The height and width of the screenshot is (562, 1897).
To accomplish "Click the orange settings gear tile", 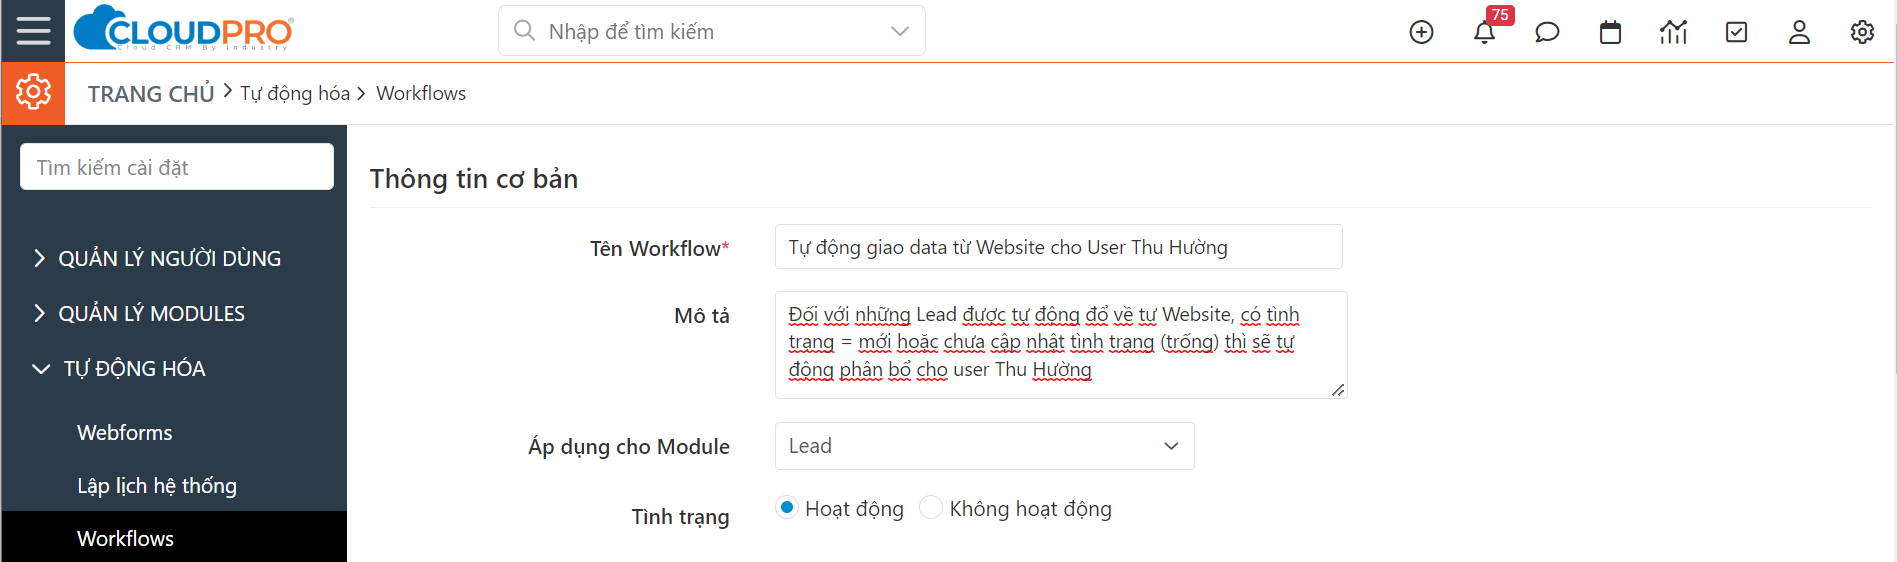I will pyautogui.click(x=33, y=93).
